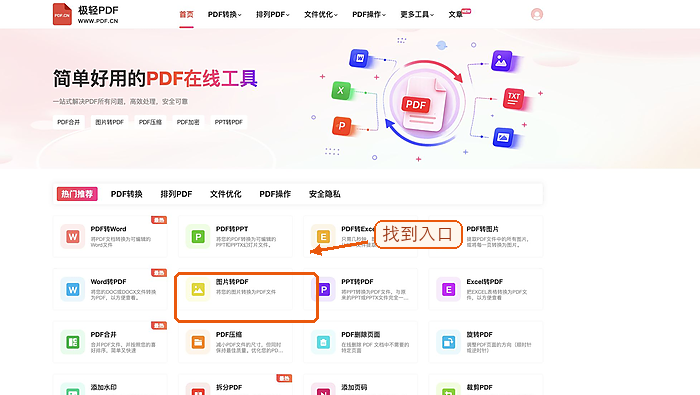This screenshot has width=700, height=395.
Task: Click the 旋转PDF blue icon
Action: coord(448,342)
